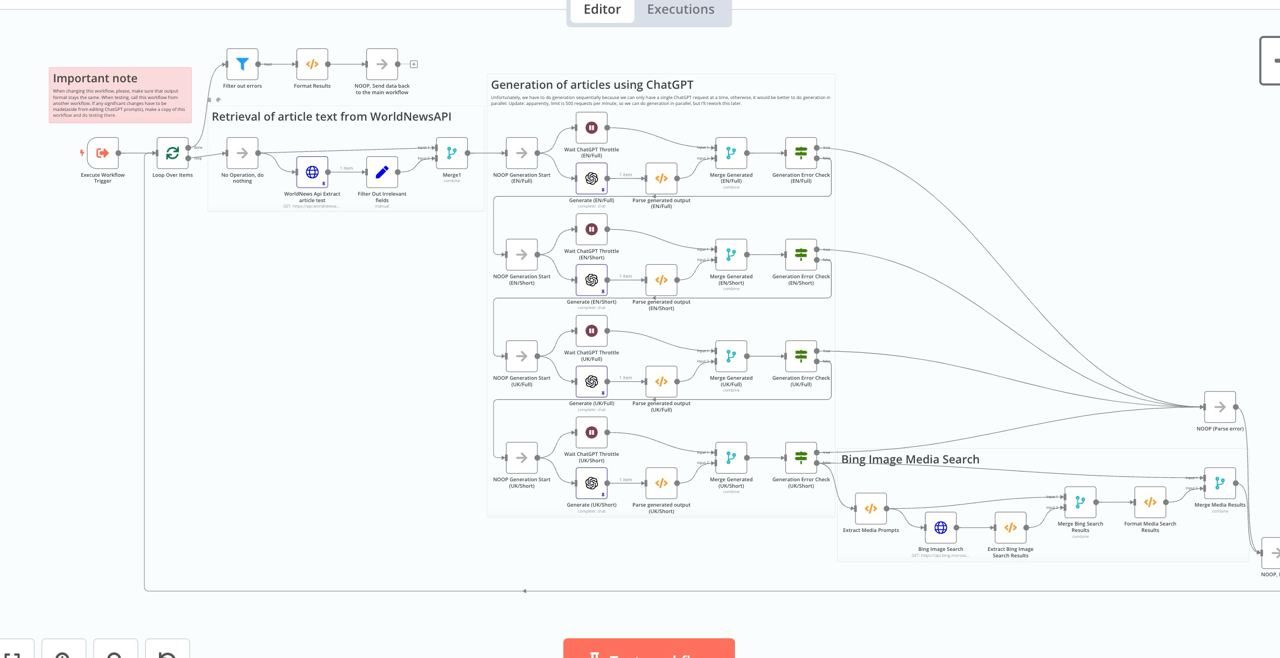Viewport: 1280px width, 658px height.
Task: Select the NOOP (Parse error) node
Action: (x=1220, y=407)
